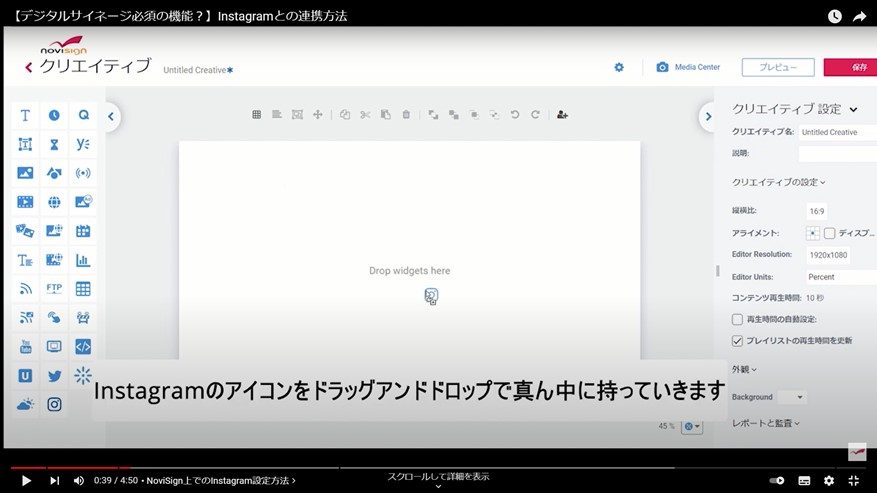
Task: Open the Editor Units Percent dropdown
Action: pyautogui.click(x=841, y=277)
